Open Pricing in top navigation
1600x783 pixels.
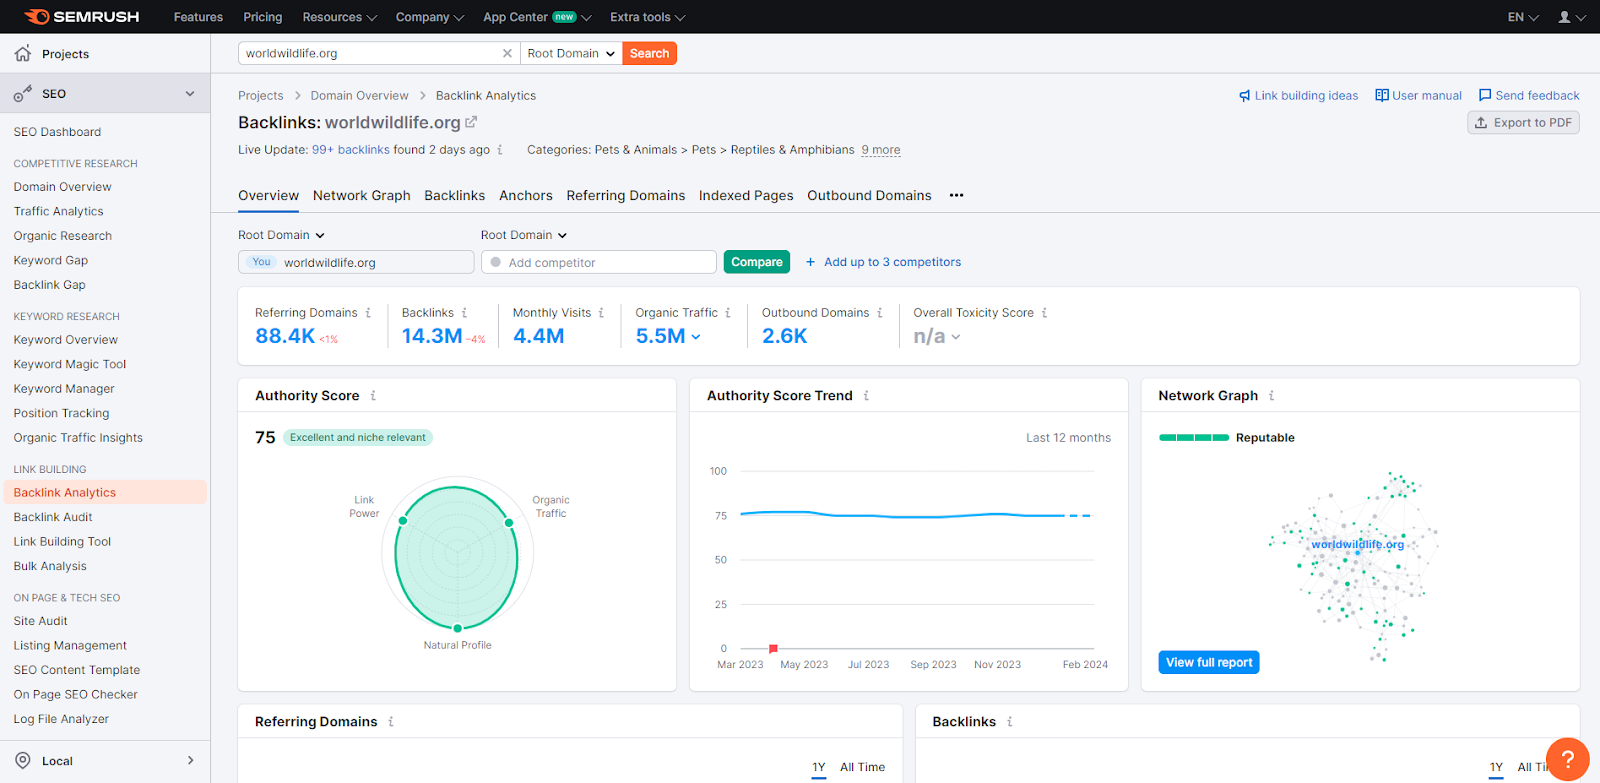(x=262, y=17)
